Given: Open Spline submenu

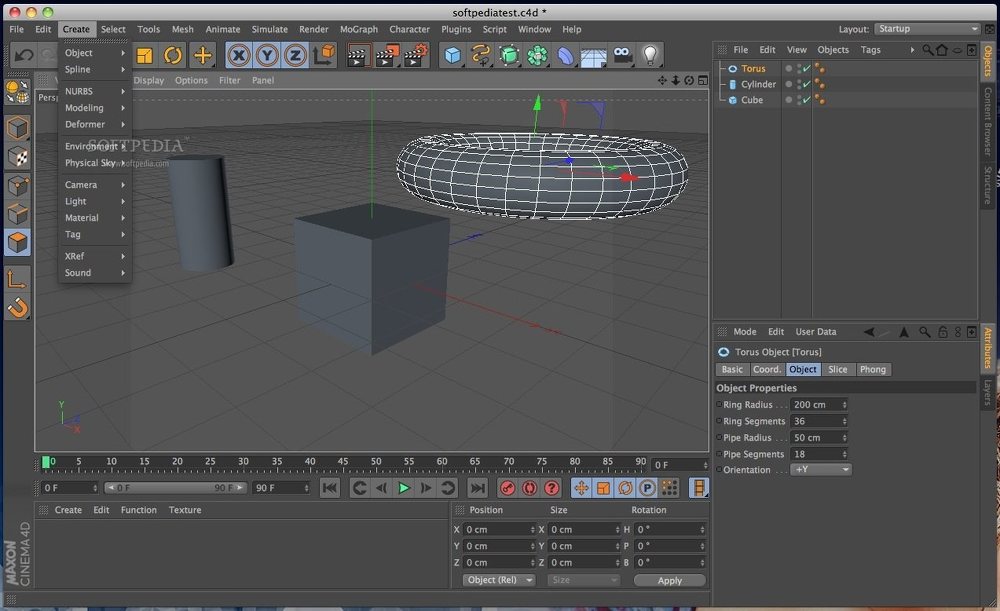Looking at the screenshot, I should (95, 70).
